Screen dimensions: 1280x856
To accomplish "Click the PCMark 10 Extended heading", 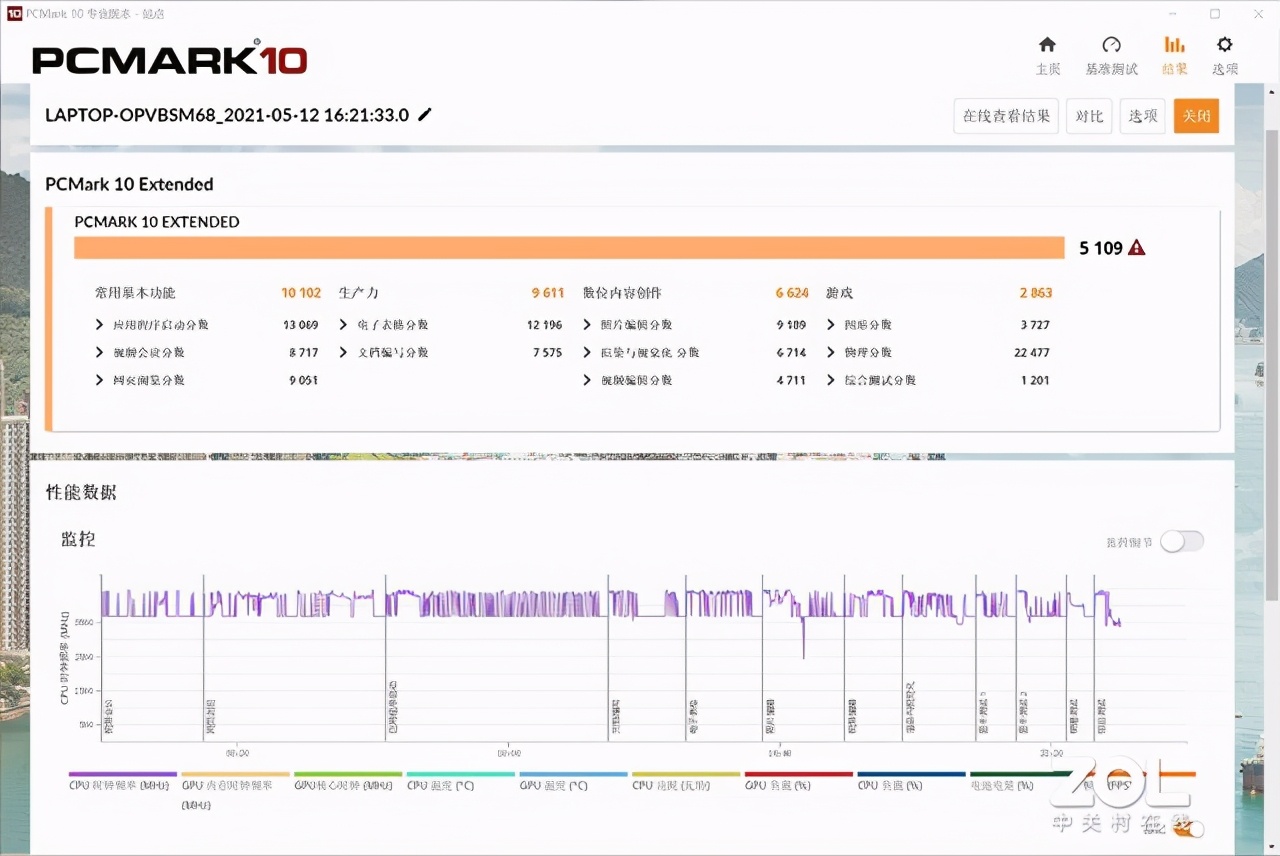I will [129, 184].
